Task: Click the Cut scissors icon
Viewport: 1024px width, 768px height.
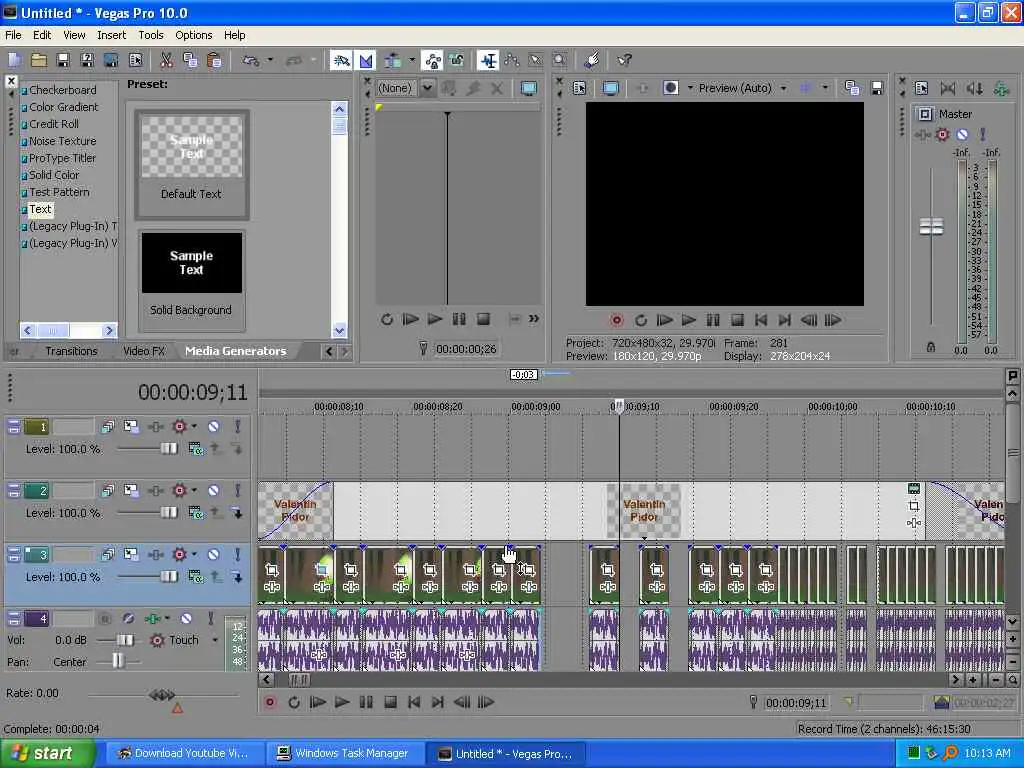Action: pos(167,61)
